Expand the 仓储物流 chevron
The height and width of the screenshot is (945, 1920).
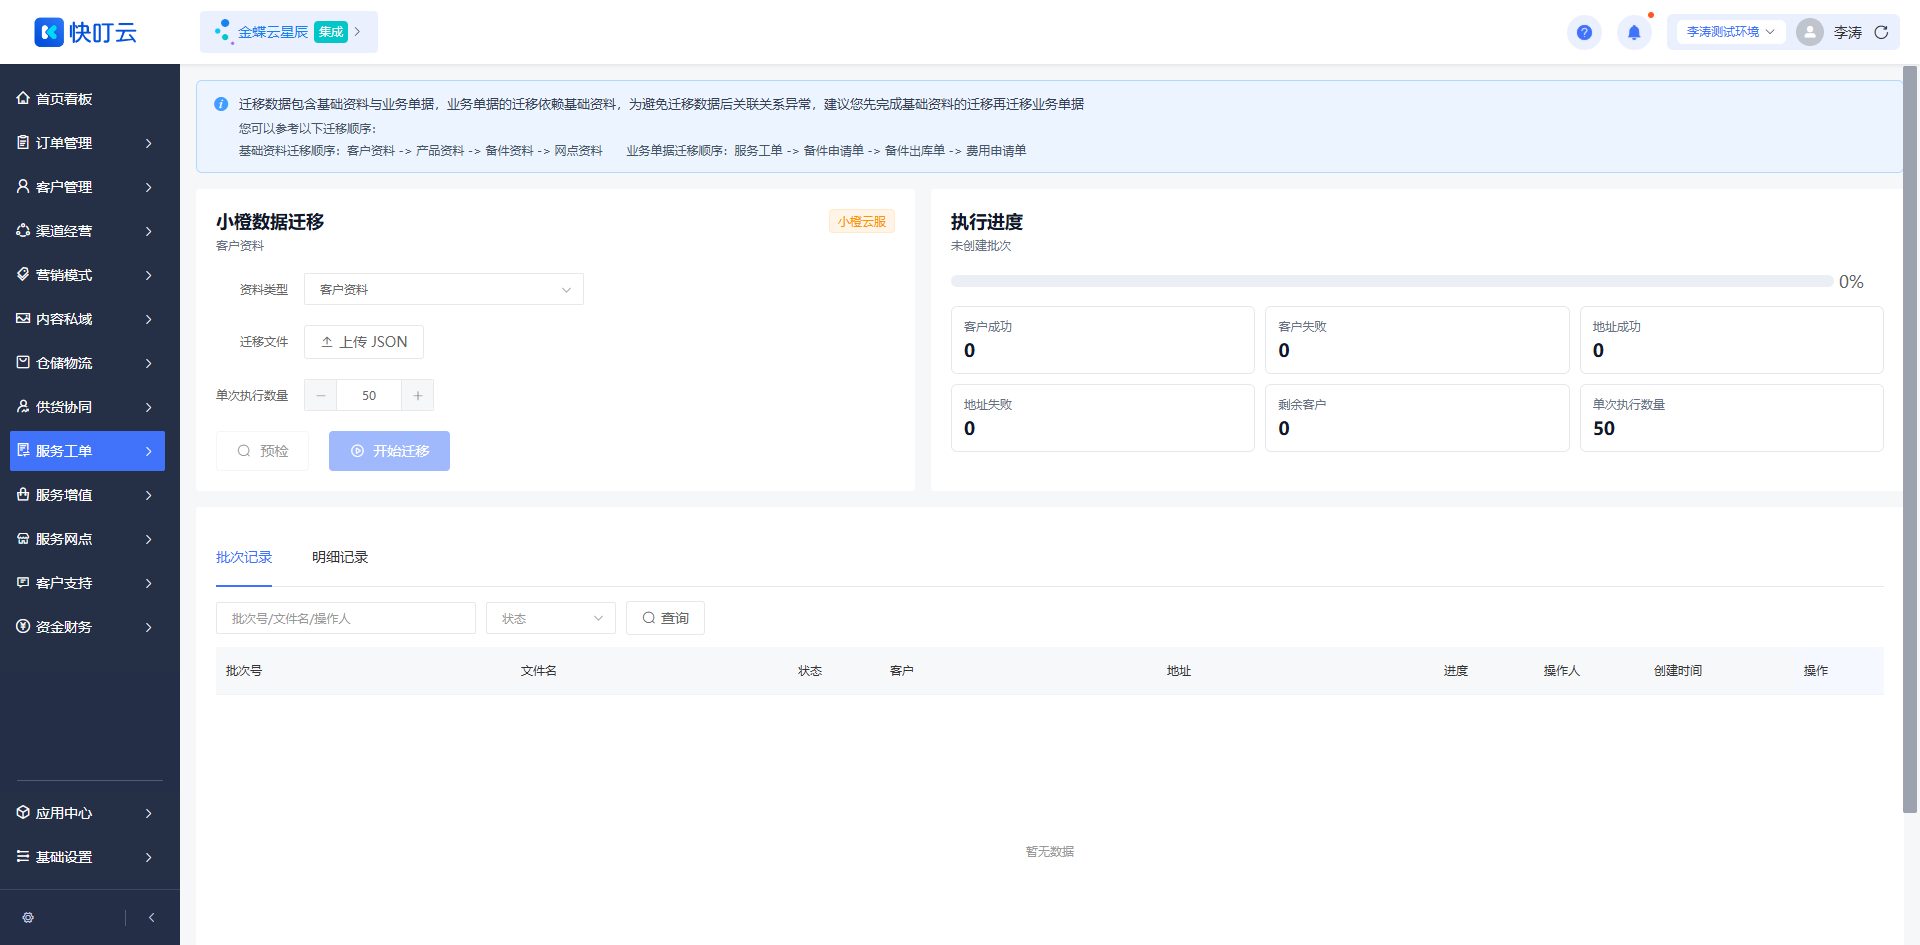point(148,363)
